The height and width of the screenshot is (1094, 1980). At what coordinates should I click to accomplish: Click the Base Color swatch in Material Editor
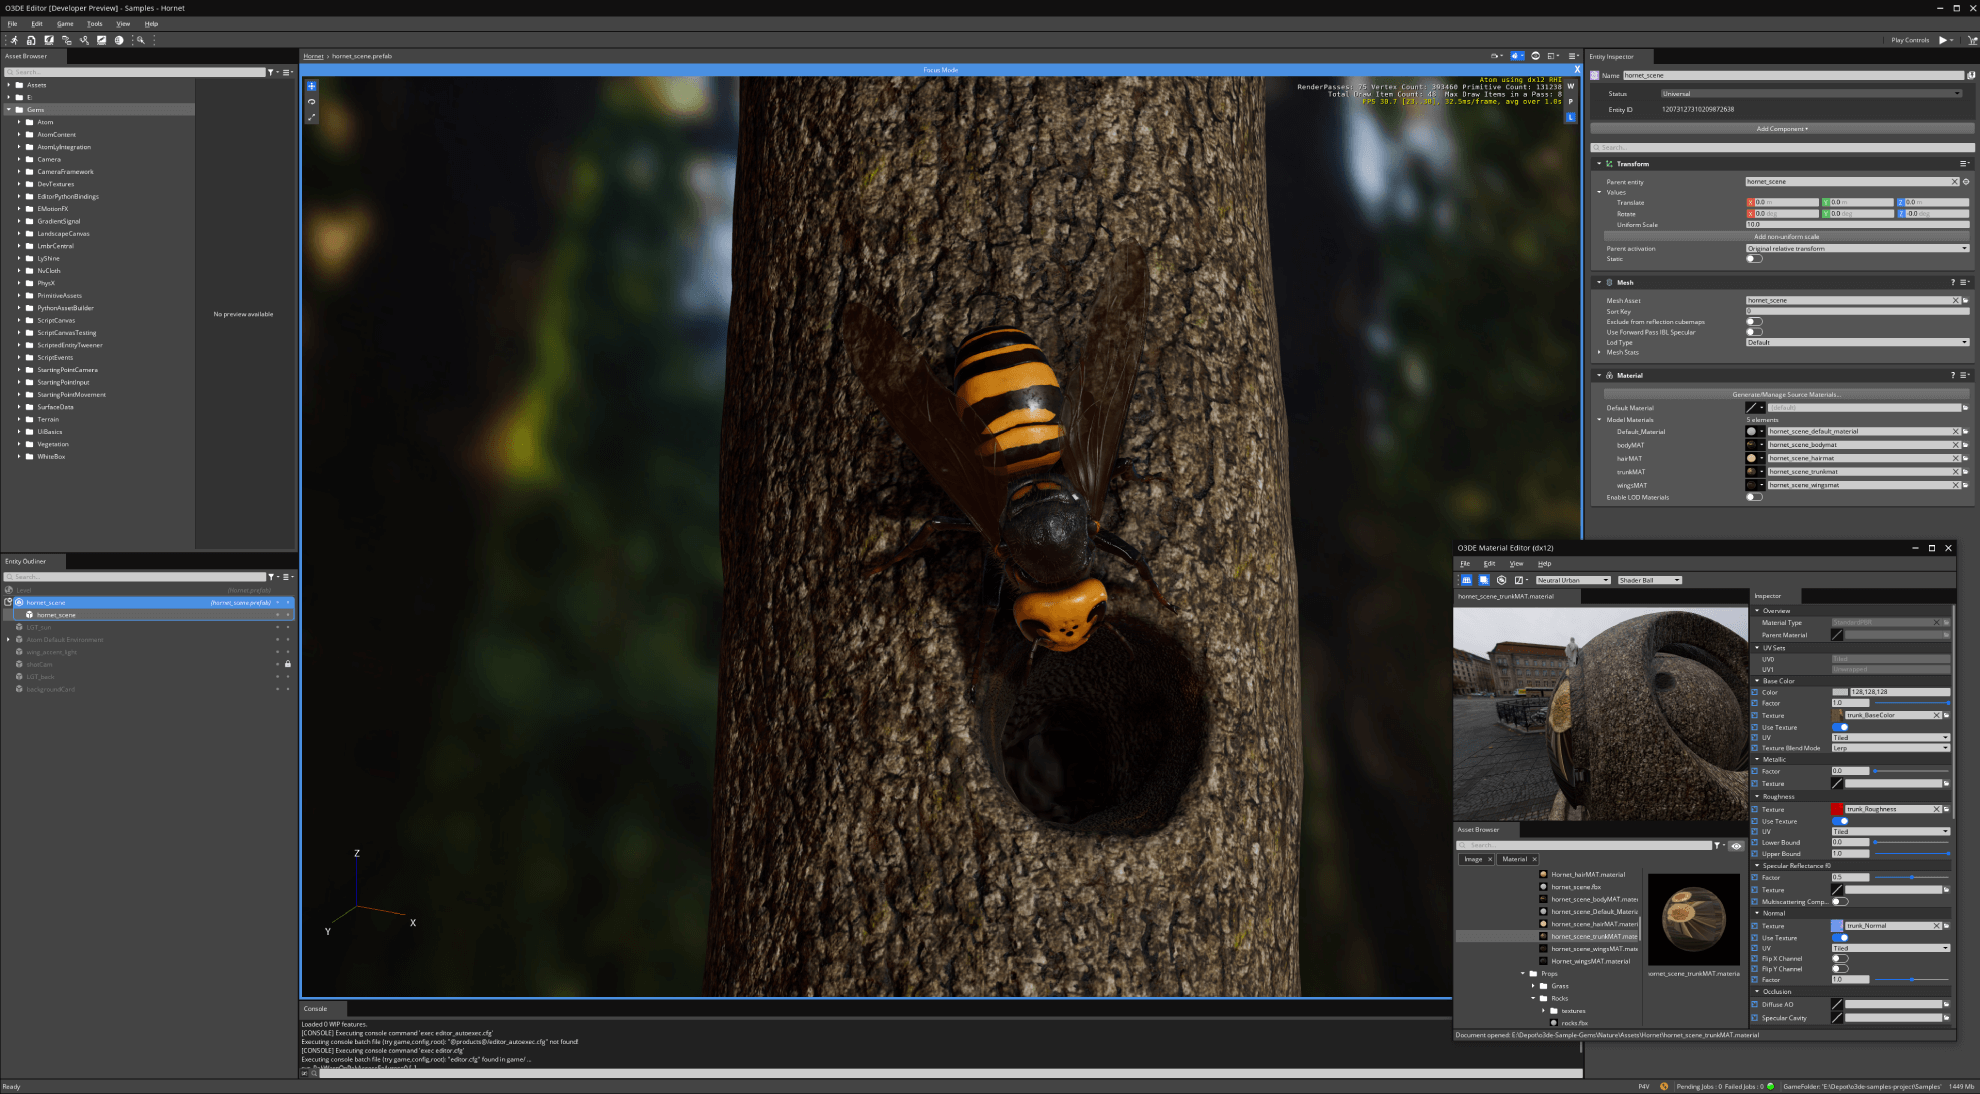1842,692
